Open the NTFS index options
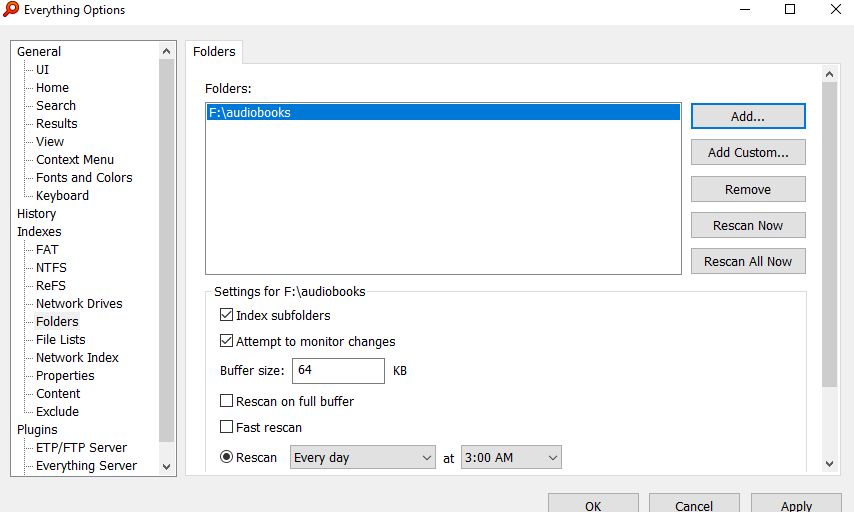The width and height of the screenshot is (854, 512). click(x=51, y=267)
